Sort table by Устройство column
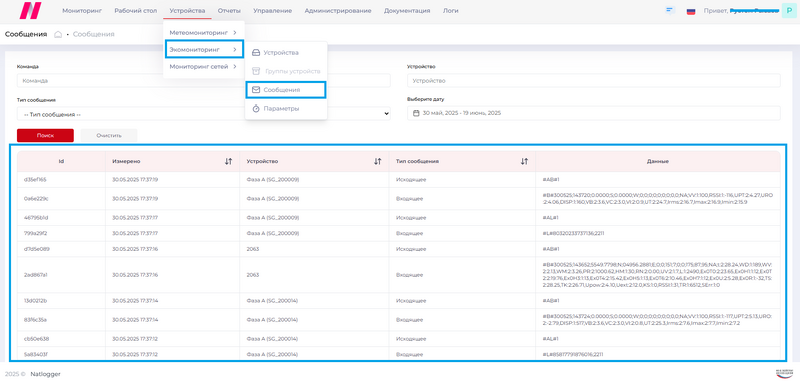The height and width of the screenshot is (382, 800). pos(378,161)
